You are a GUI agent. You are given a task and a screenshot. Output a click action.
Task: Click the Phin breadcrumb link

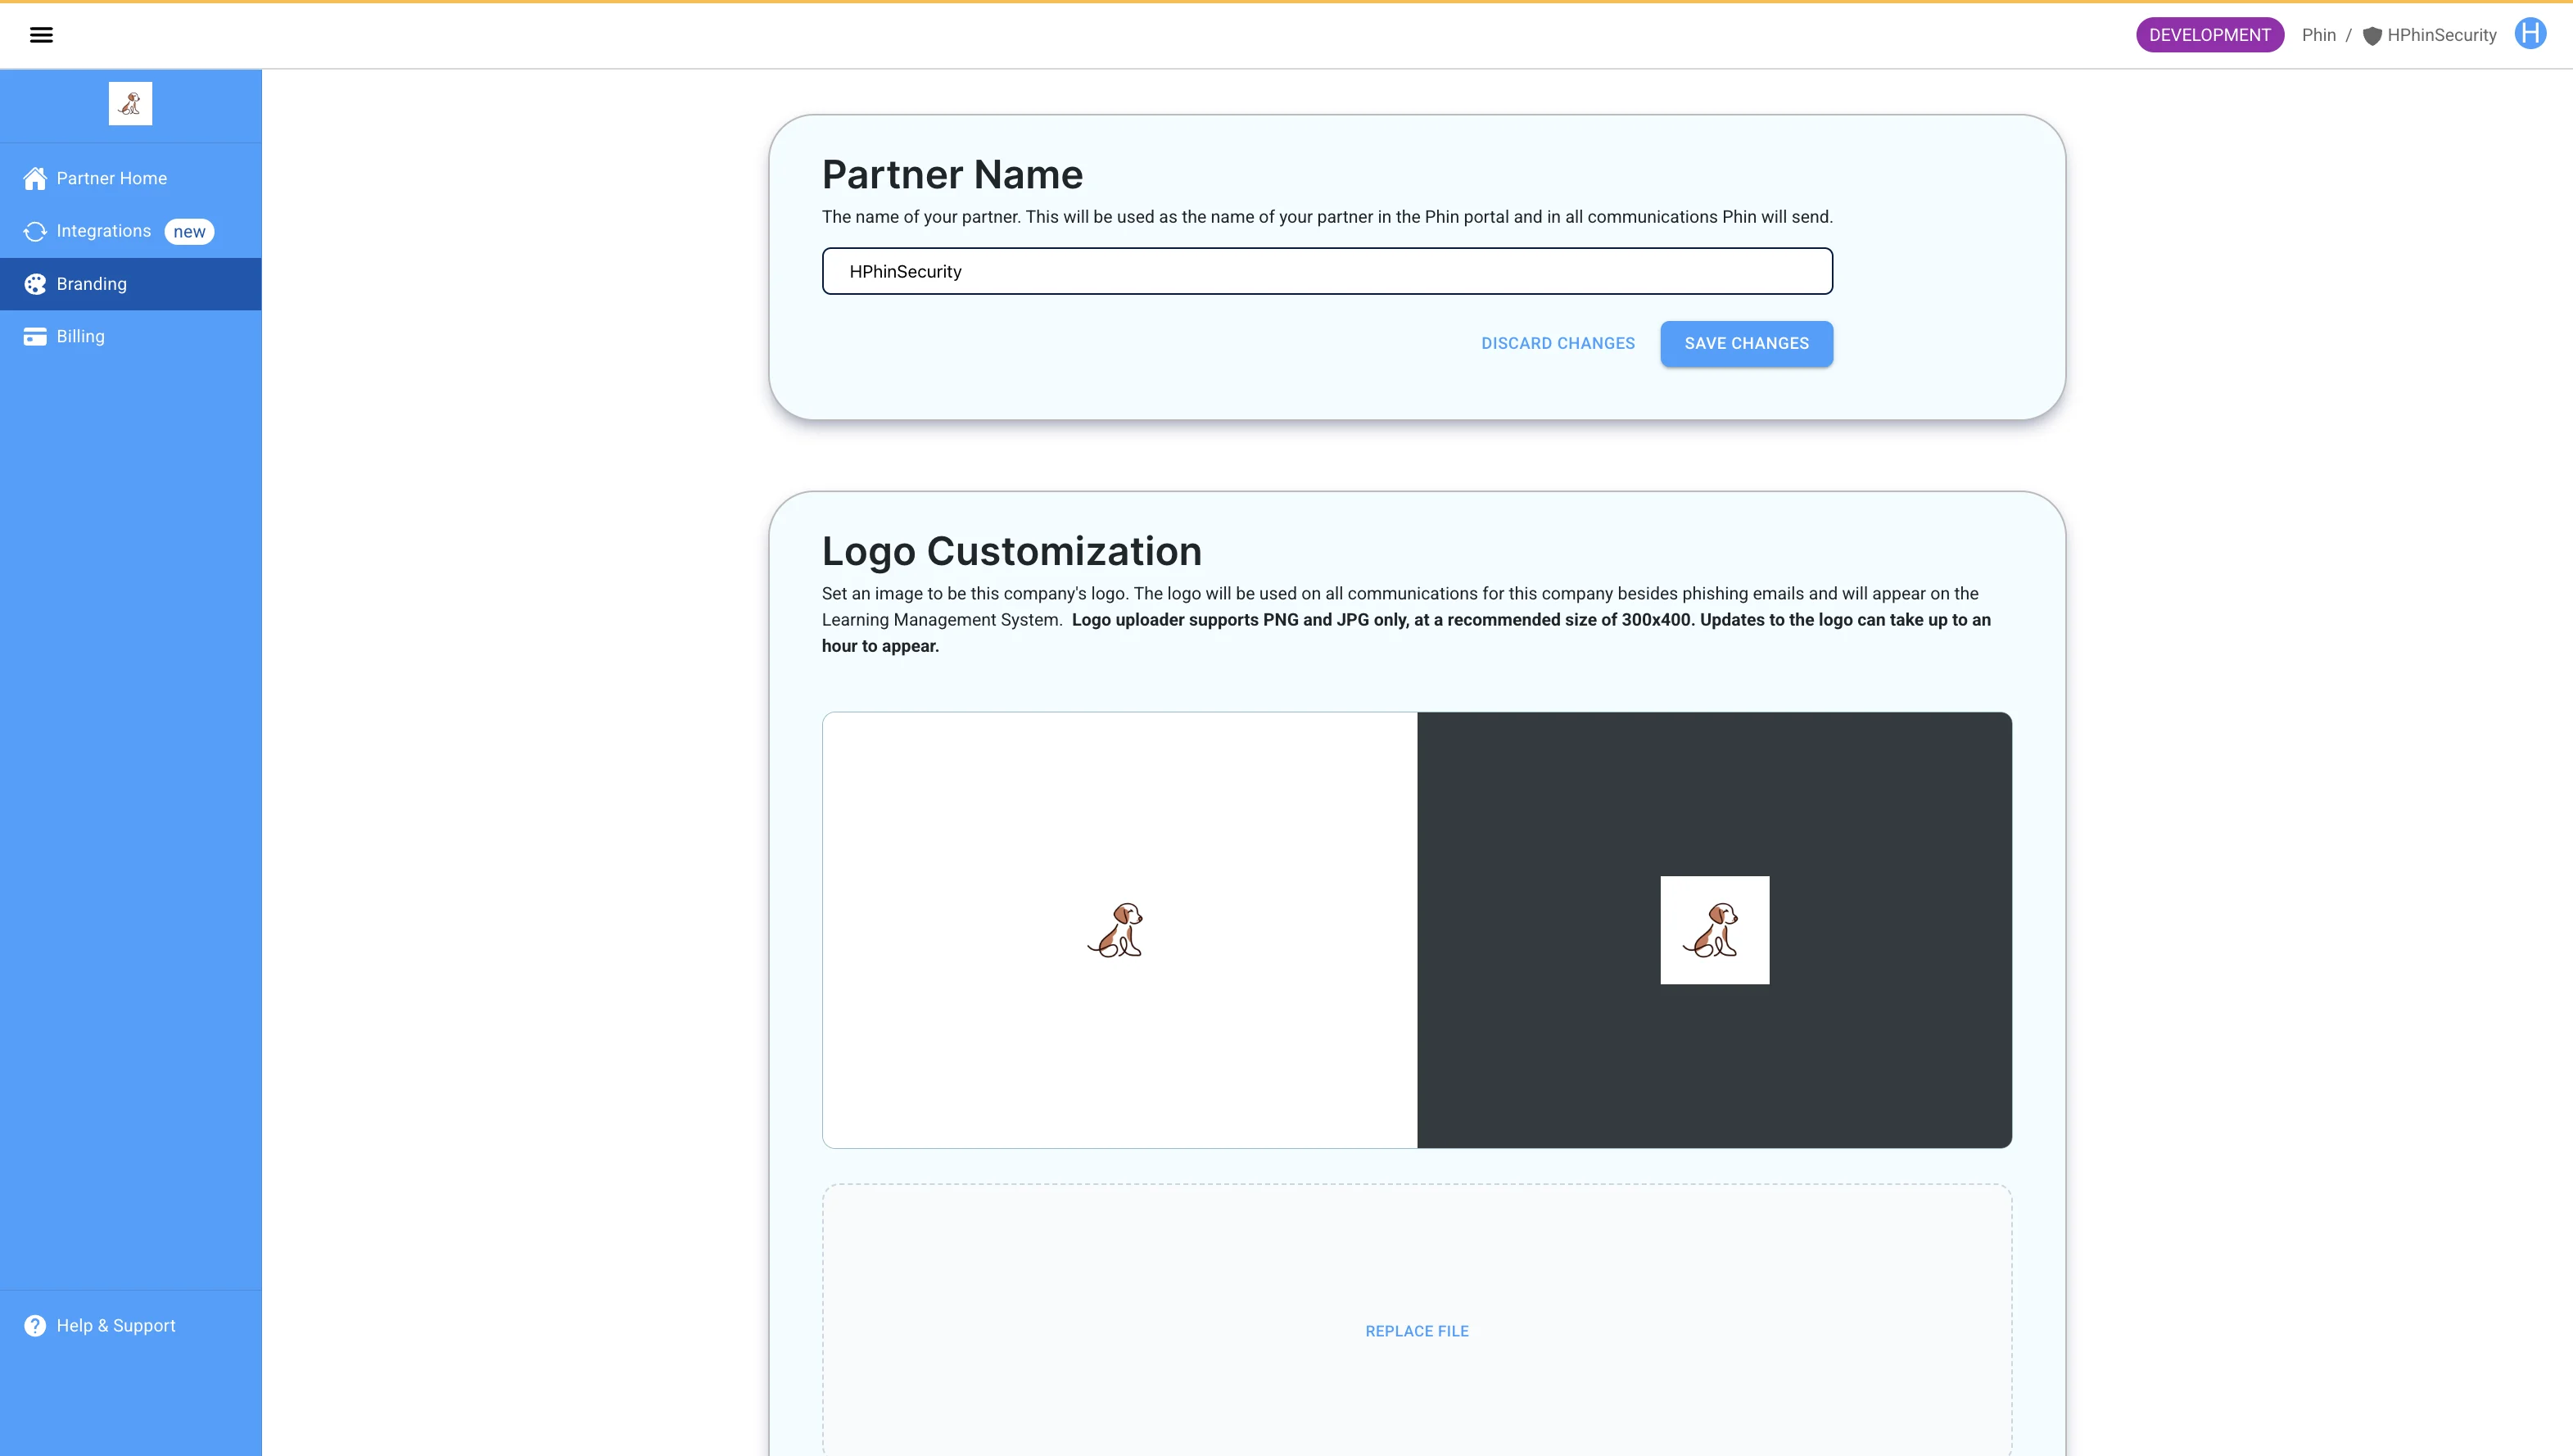coord(2318,35)
